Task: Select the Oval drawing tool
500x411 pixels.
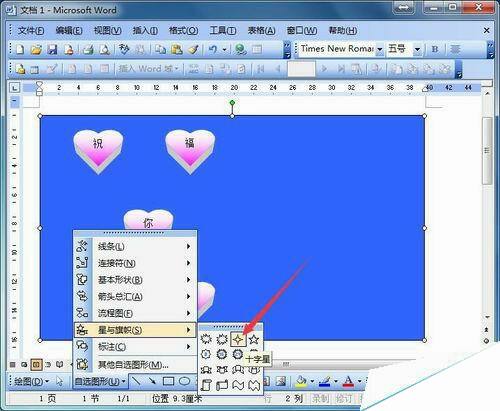Action: [185, 381]
